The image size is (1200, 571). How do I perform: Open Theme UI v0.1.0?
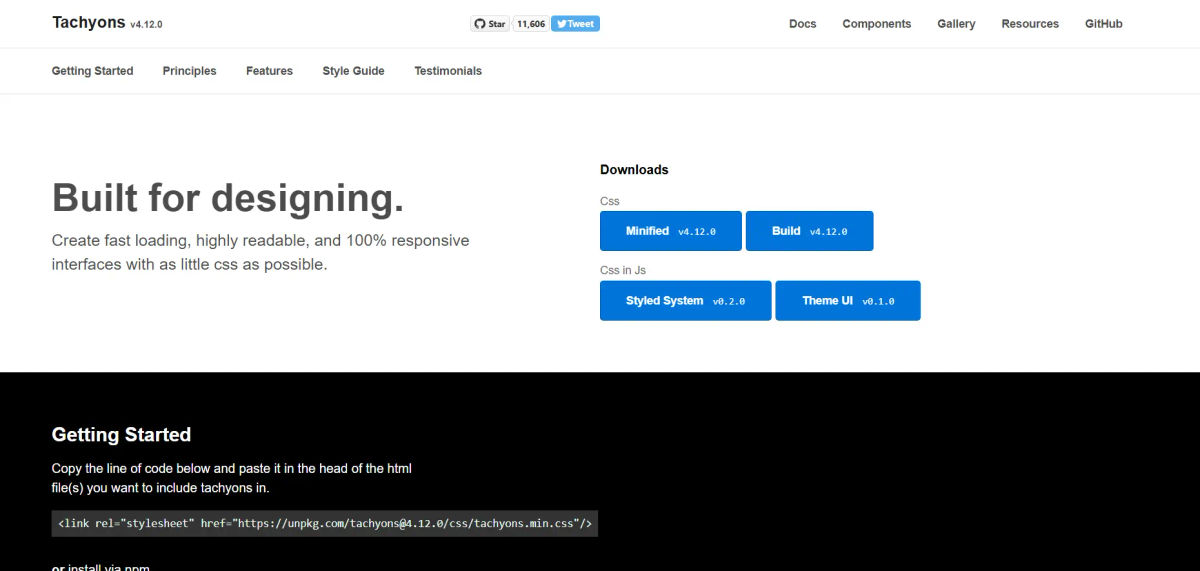coord(848,301)
